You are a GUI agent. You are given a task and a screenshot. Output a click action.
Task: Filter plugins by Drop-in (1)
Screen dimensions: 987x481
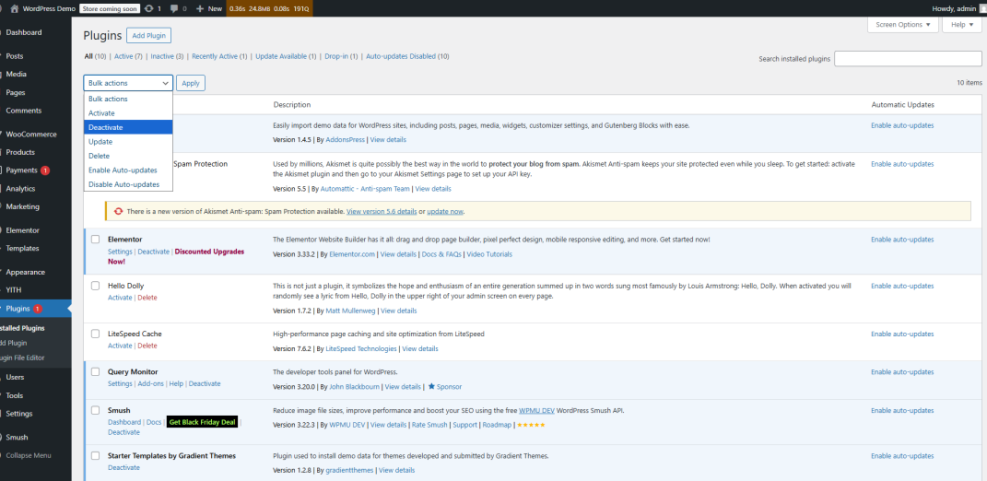[x=341, y=56]
